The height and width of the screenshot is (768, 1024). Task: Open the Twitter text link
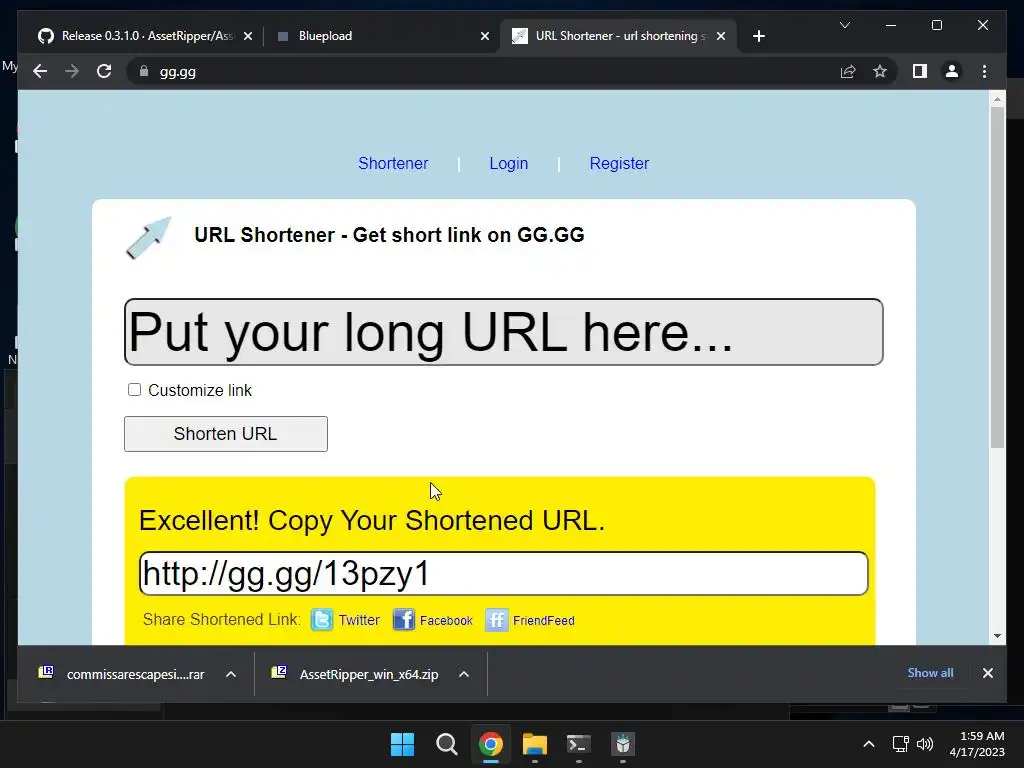tap(359, 620)
